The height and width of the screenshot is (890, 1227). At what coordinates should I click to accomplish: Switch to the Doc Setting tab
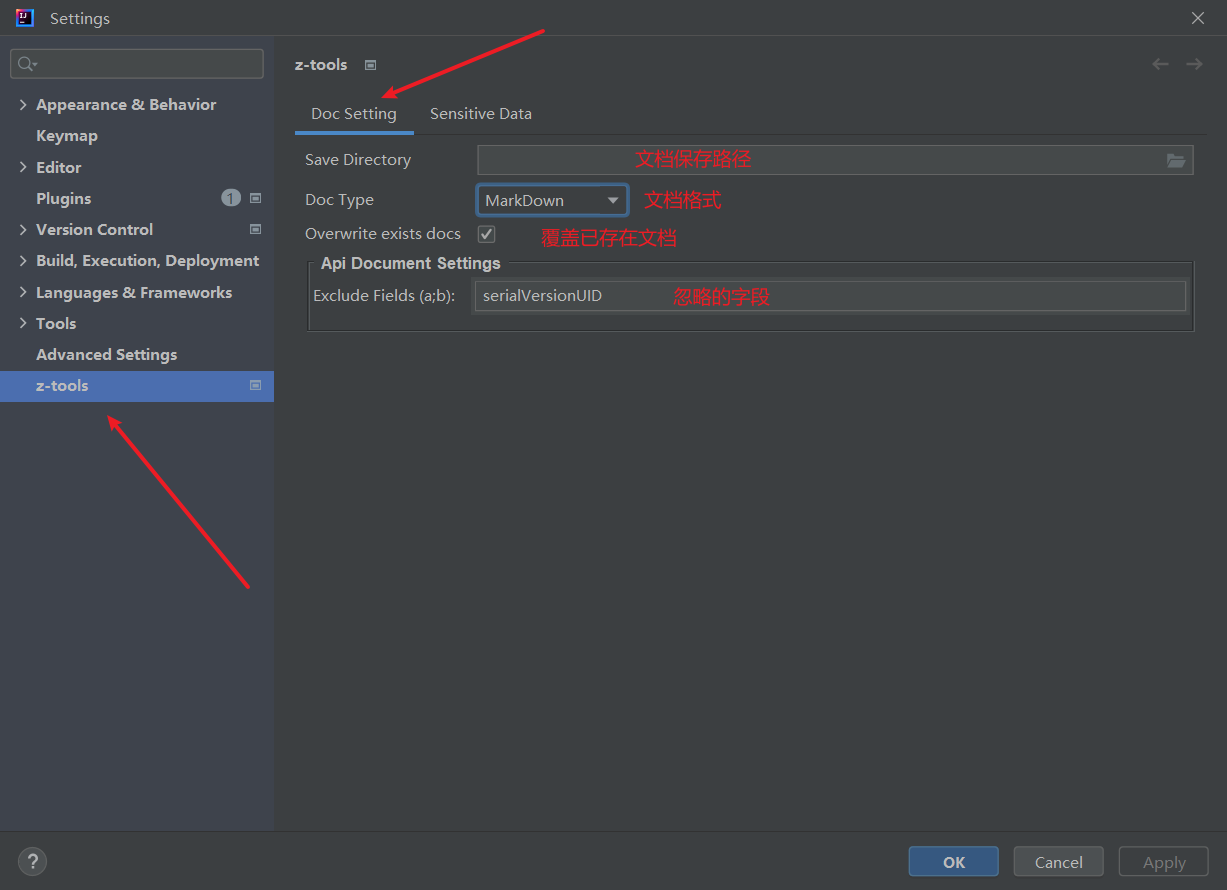354,114
